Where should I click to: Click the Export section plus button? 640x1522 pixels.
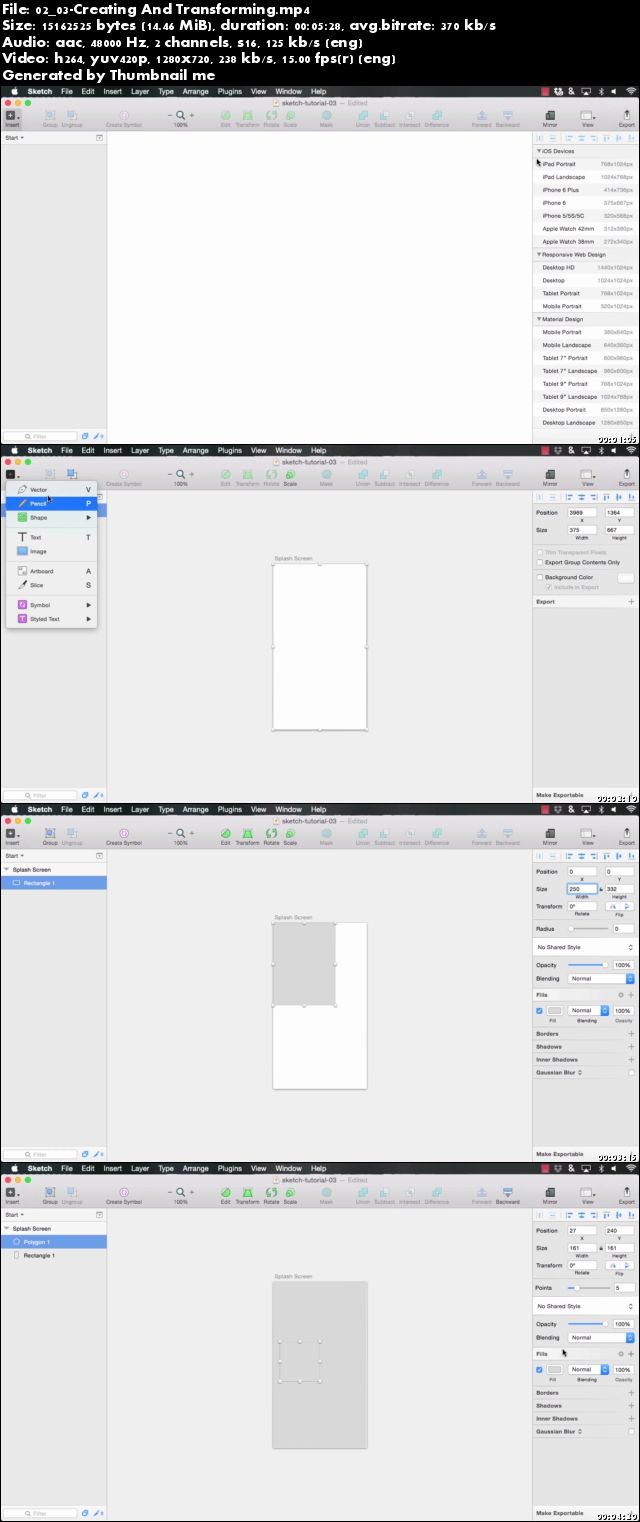click(x=631, y=602)
